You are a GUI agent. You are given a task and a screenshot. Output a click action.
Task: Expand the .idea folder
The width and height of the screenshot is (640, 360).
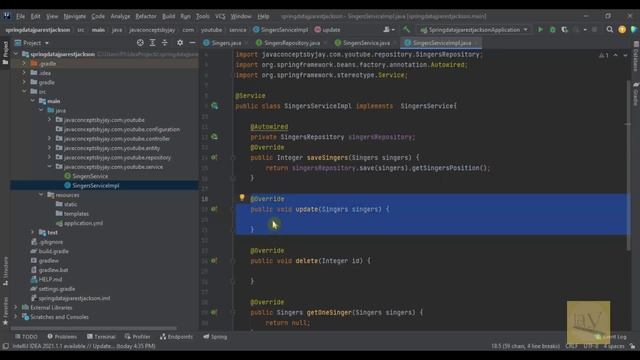pos(24,73)
